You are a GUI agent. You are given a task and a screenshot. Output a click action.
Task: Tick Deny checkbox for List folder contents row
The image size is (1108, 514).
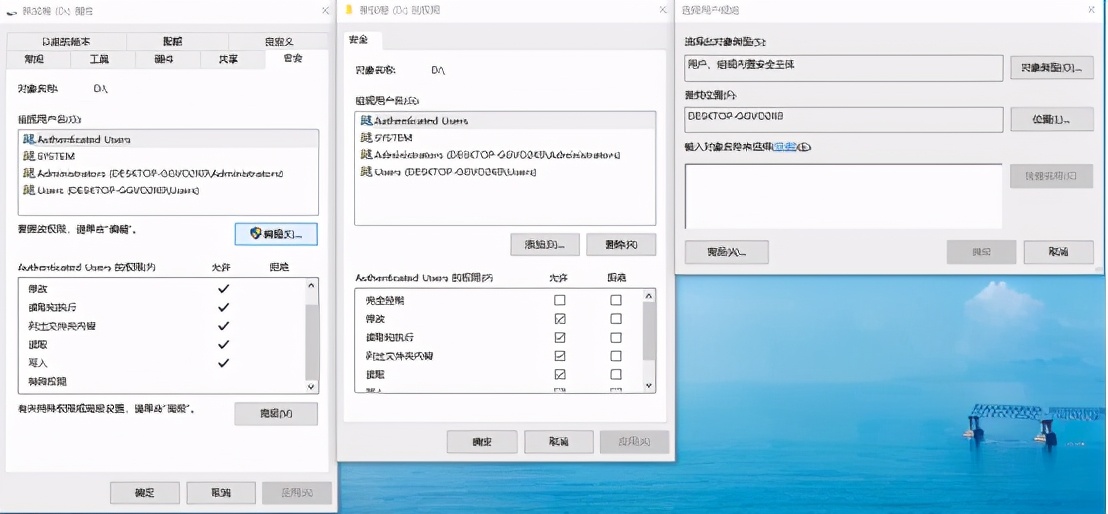[616, 356]
